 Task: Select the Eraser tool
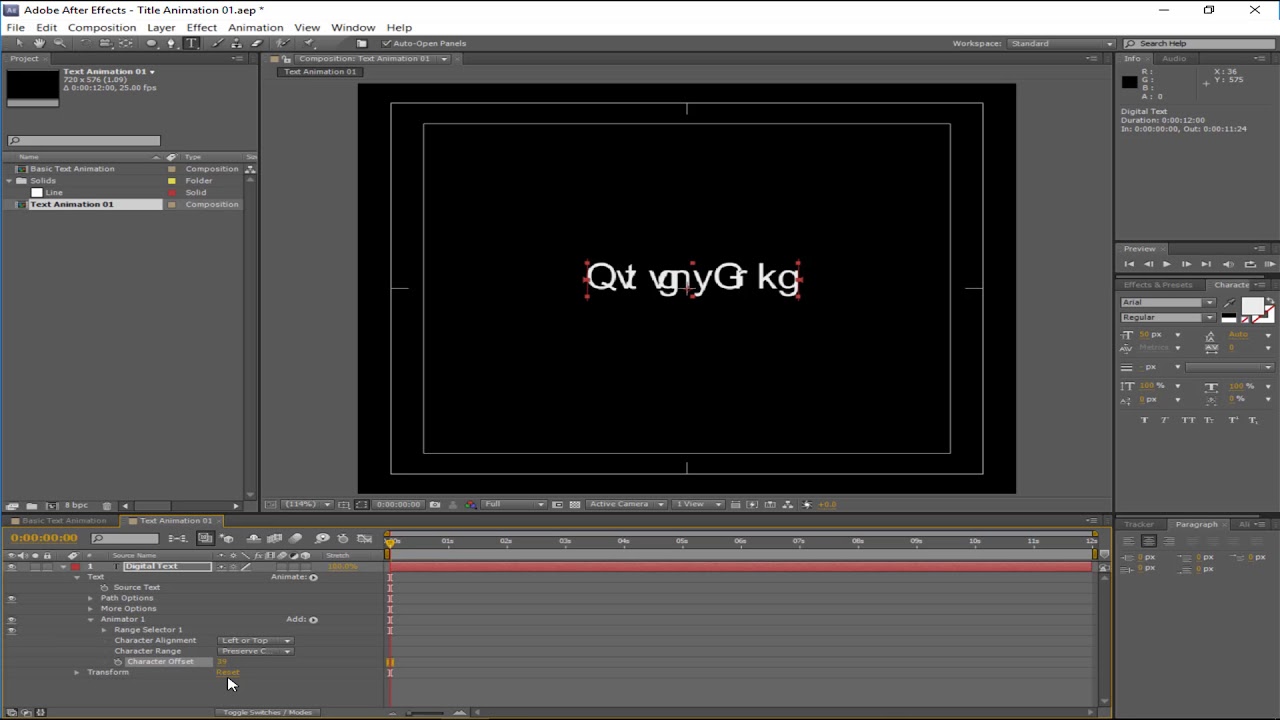256,43
